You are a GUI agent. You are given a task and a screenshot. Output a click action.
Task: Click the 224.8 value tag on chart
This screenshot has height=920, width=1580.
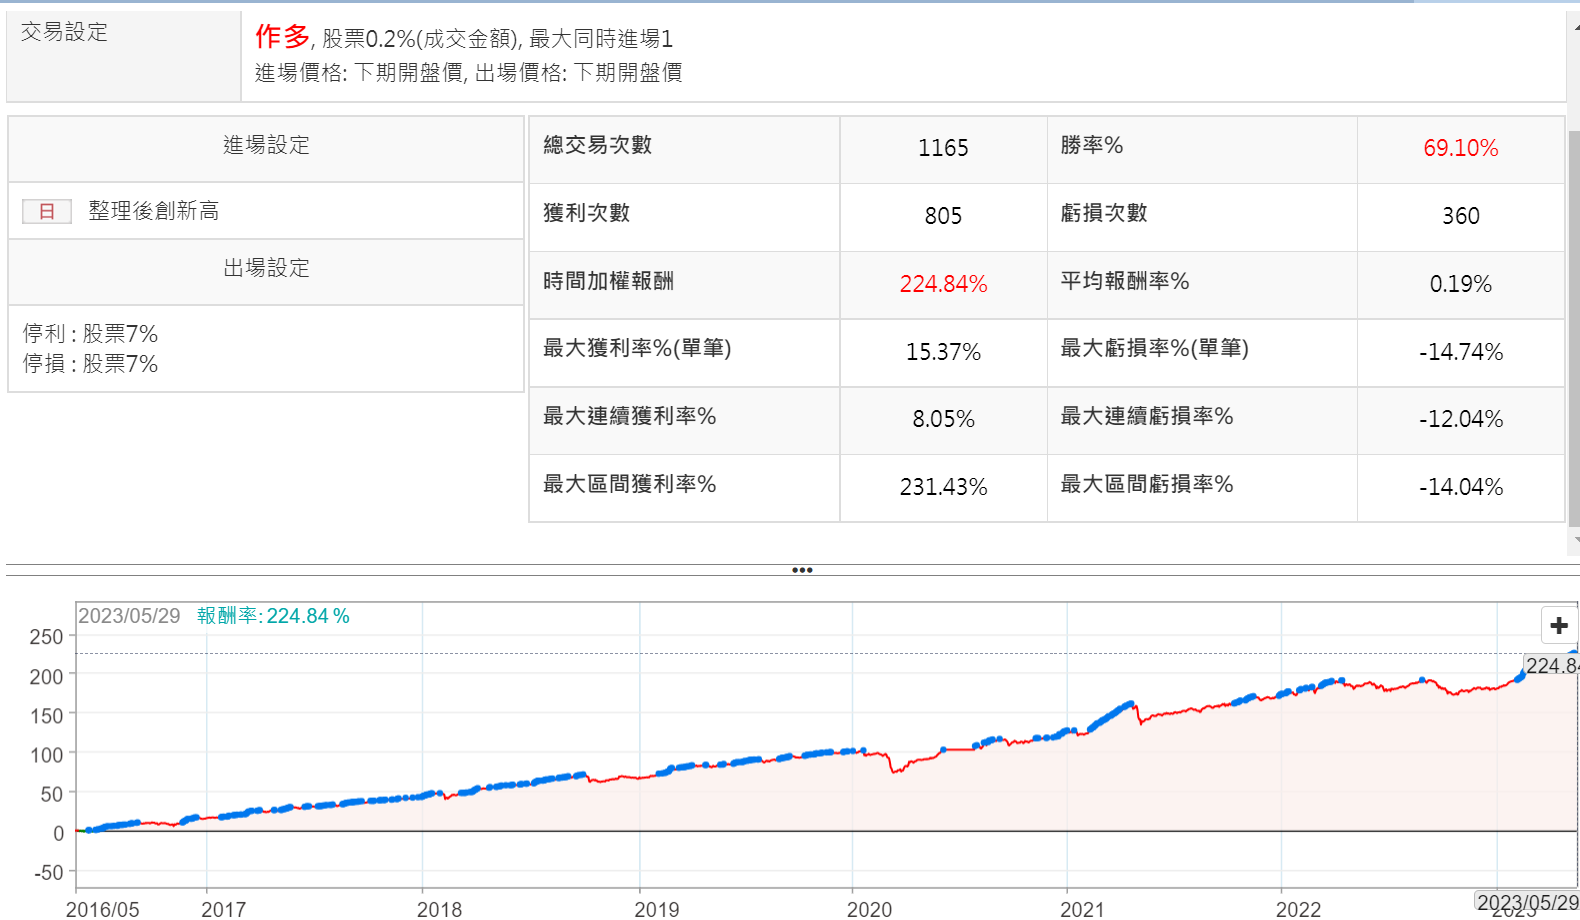click(x=1551, y=666)
